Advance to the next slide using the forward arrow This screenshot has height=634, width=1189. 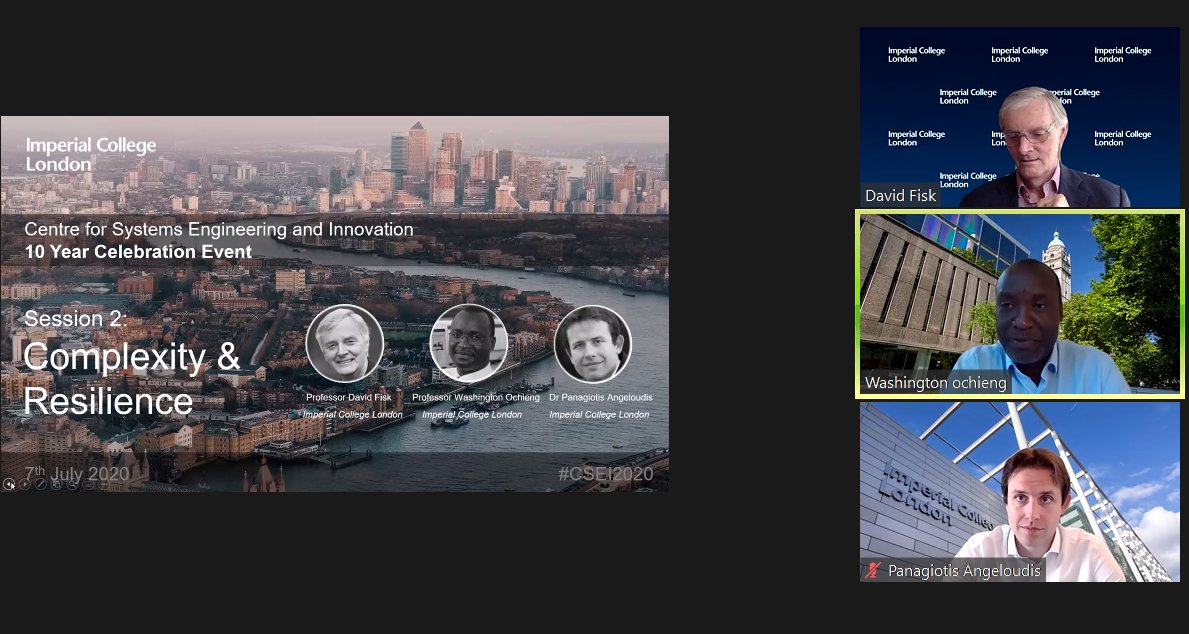pos(25,484)
